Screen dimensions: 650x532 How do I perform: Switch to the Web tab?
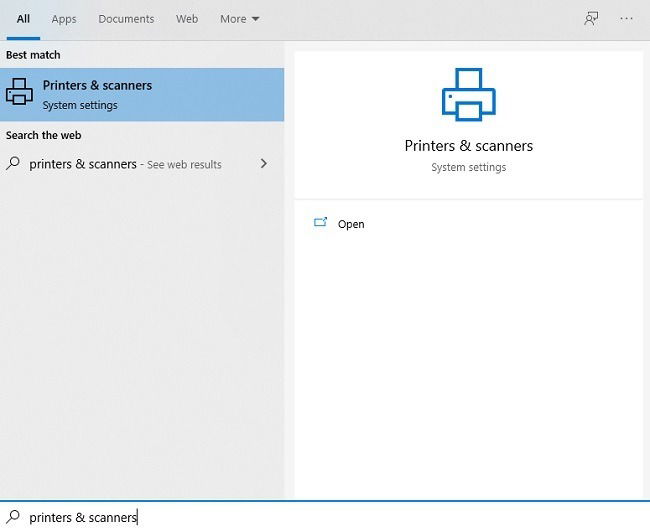point(187,19)
